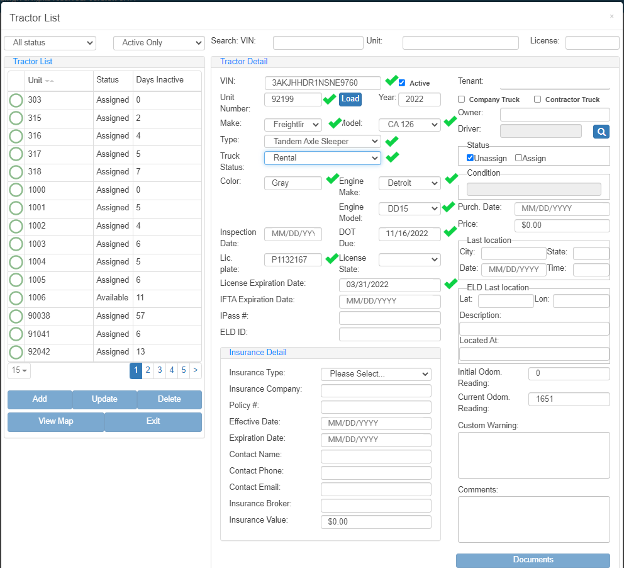
Task: Open the License State dropdown
Action: coord(410,260)
